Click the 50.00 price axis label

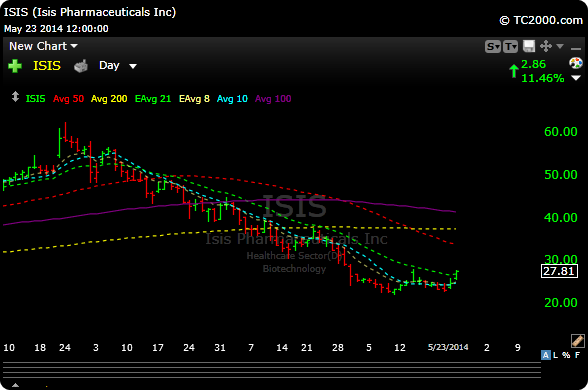(x=561, y=174)
